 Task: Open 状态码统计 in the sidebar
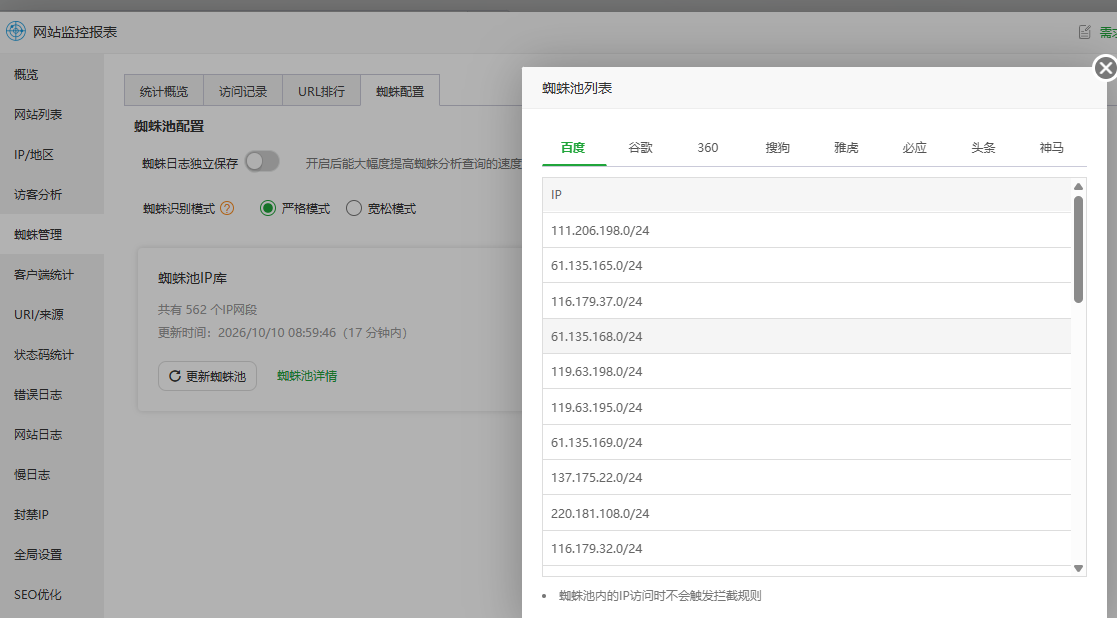pyautogui.click(x=52, y=355)
